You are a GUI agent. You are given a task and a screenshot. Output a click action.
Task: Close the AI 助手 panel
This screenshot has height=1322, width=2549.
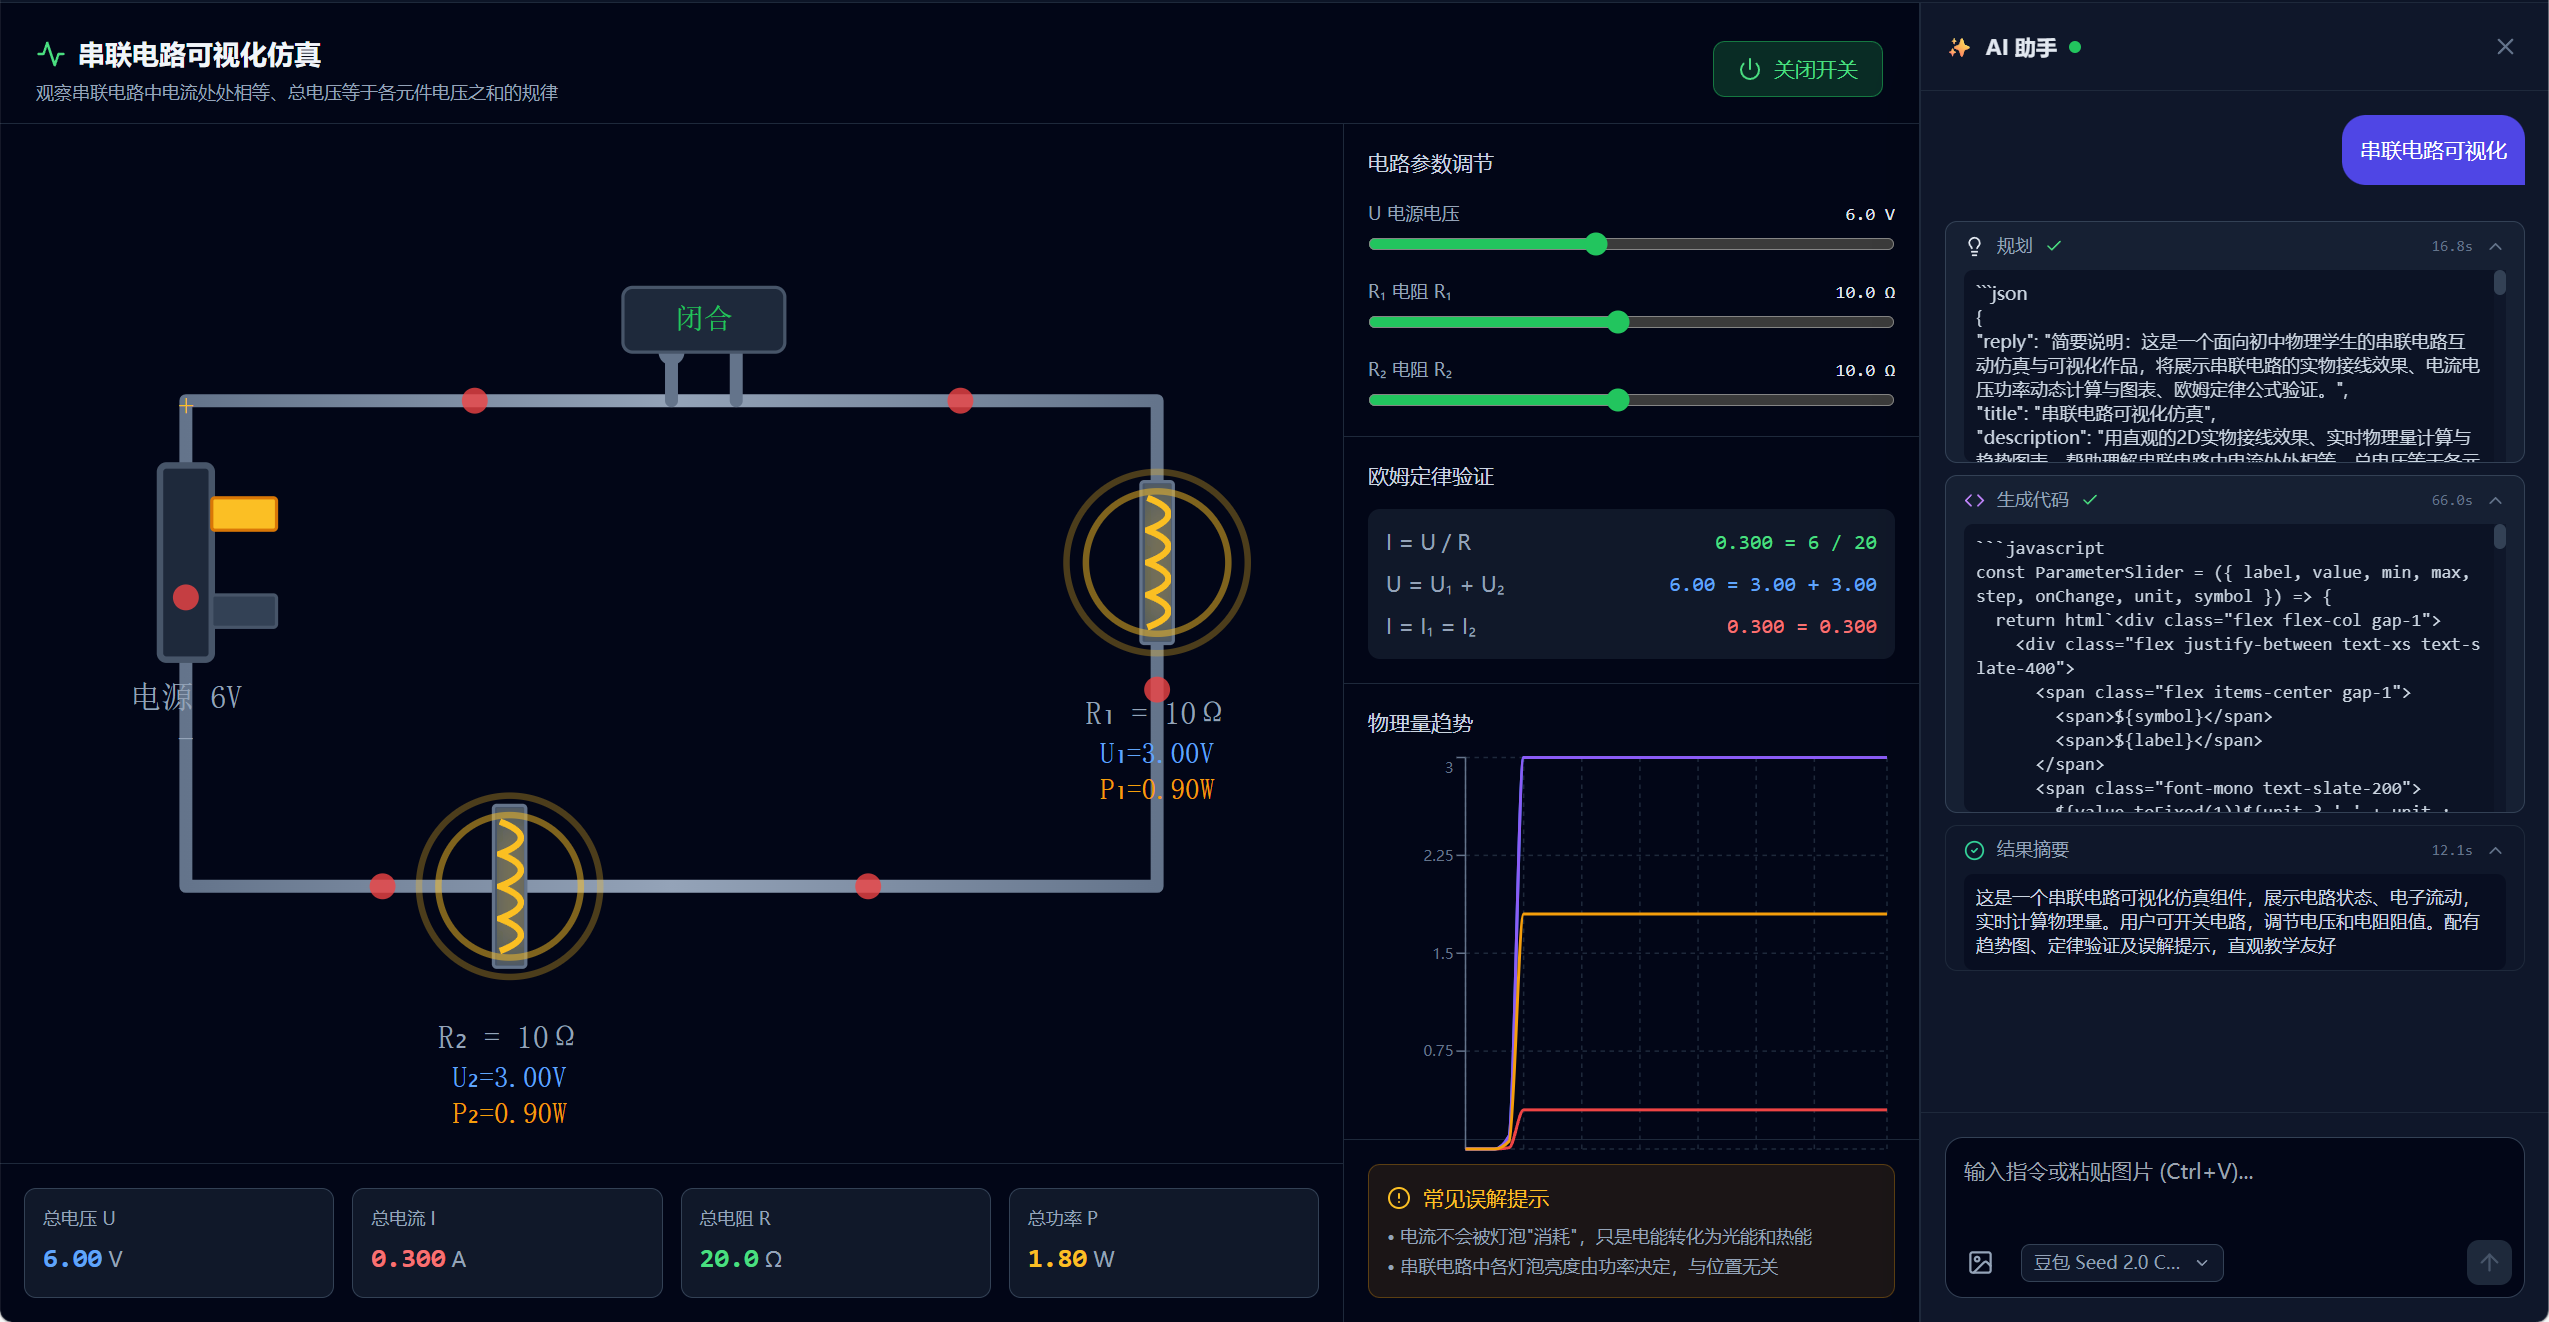point(2504,47)
